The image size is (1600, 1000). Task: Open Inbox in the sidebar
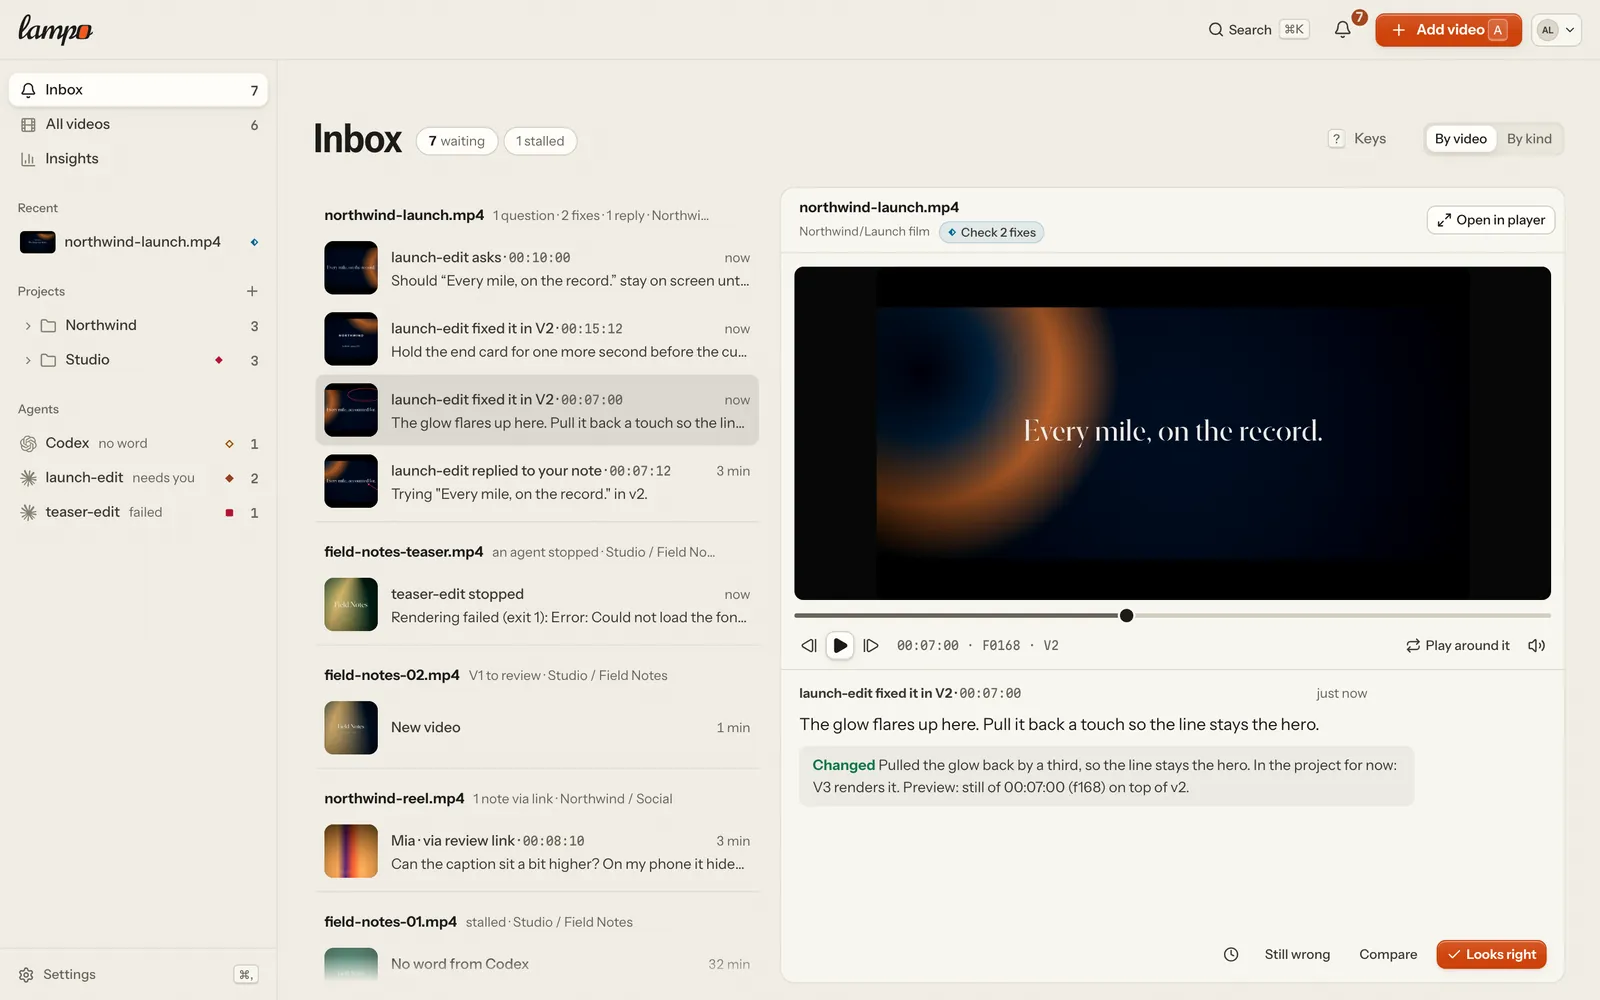138,90
